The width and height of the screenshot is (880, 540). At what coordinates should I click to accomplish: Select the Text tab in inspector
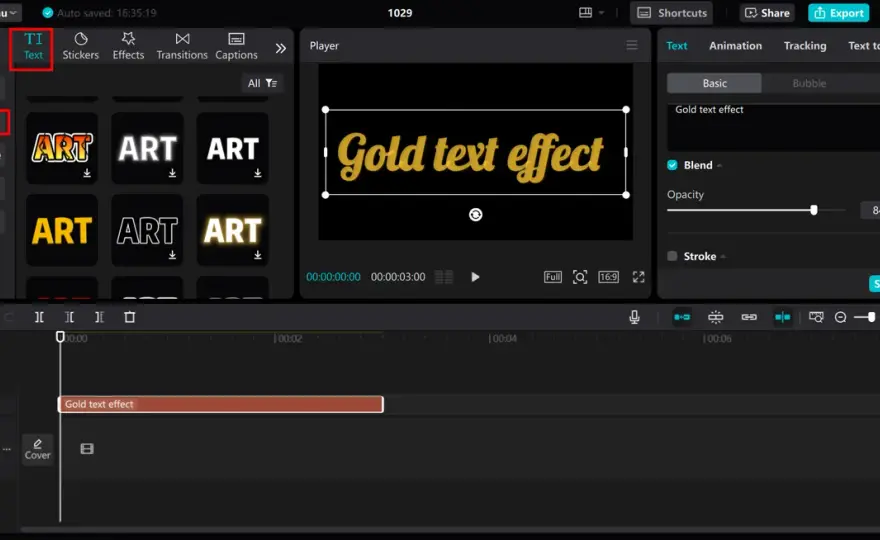tap(676, 46)
